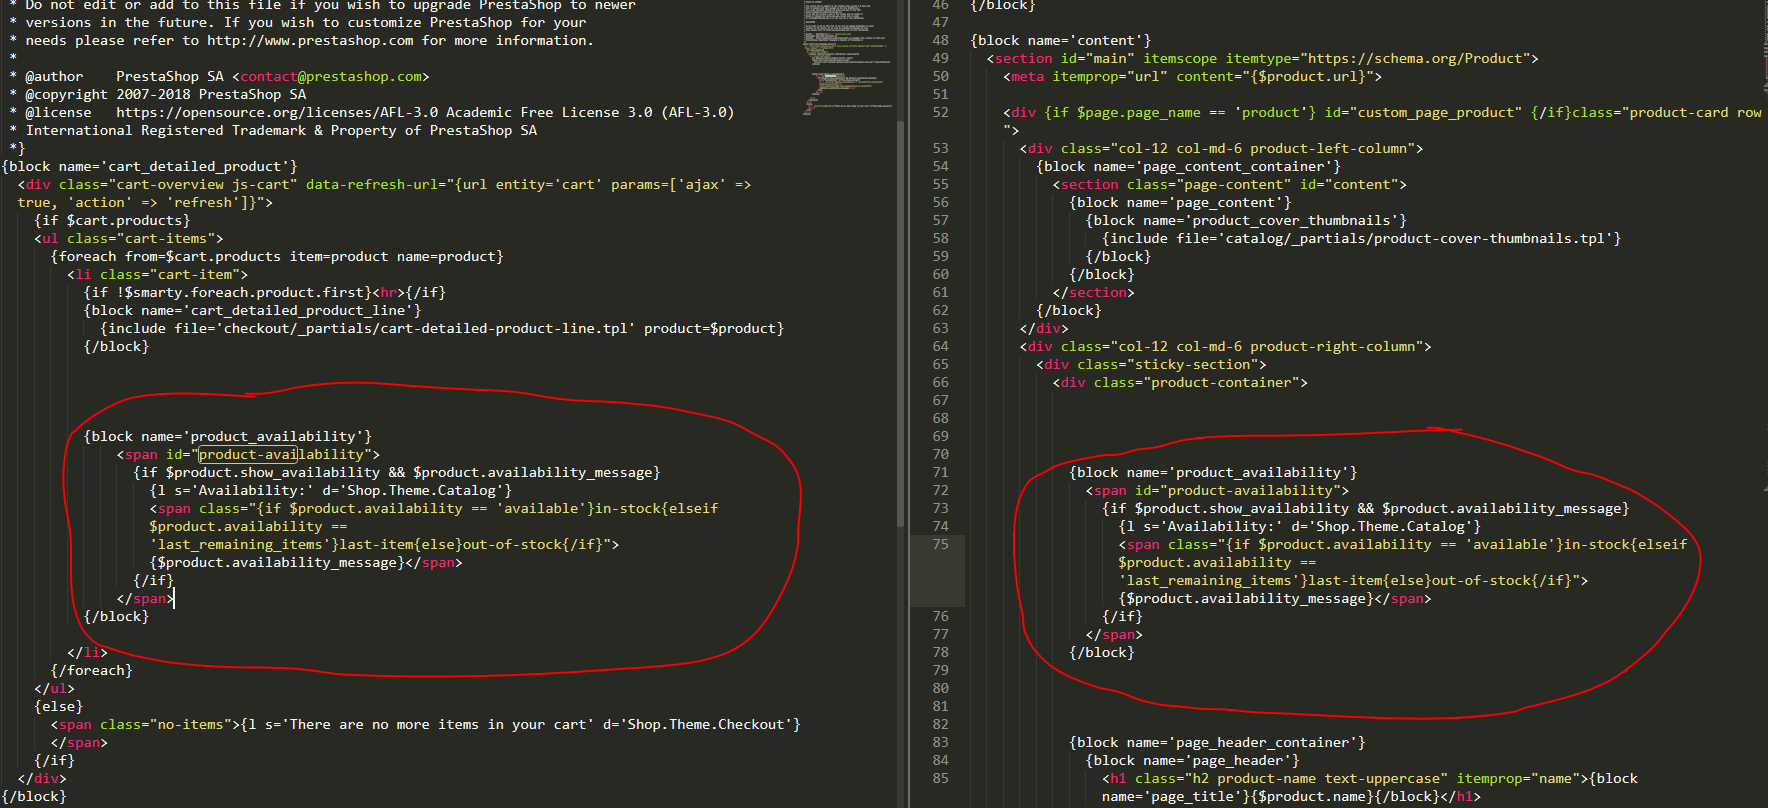1768x808 pixels.
Task: Click line number 48 in the gutter
Action: coord(940,41)
